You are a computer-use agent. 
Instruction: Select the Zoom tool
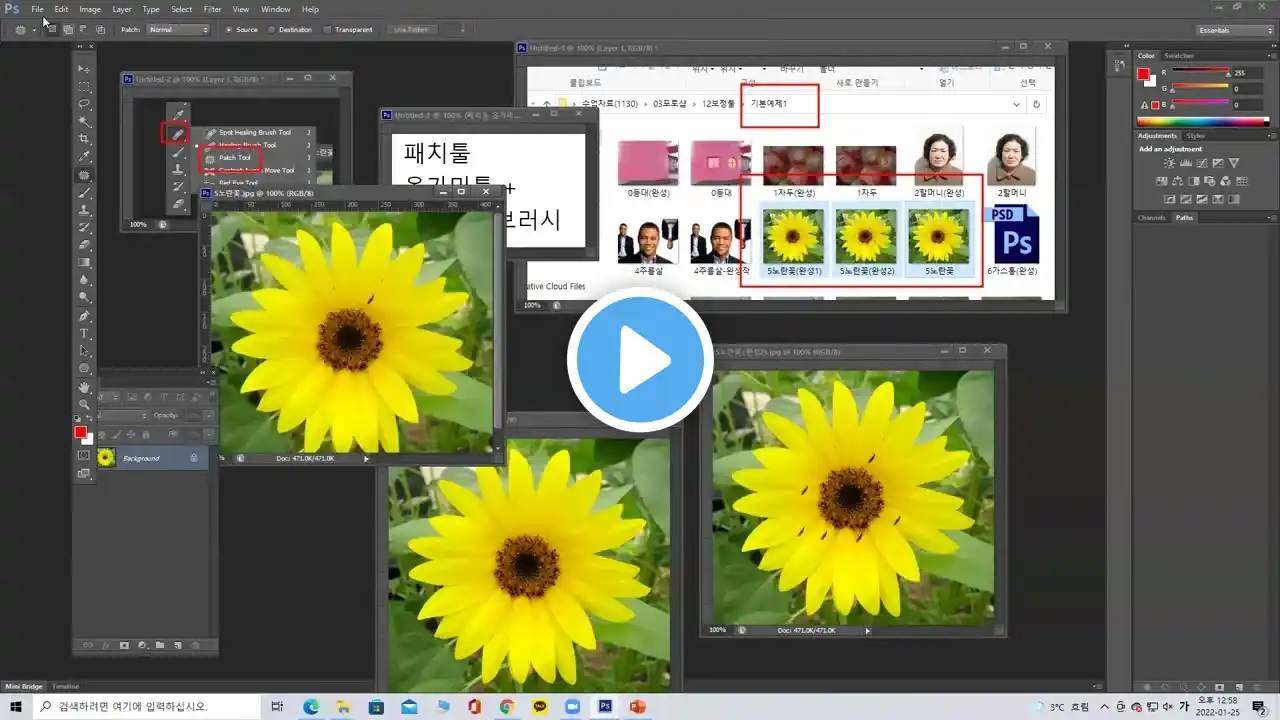(85, 404)
